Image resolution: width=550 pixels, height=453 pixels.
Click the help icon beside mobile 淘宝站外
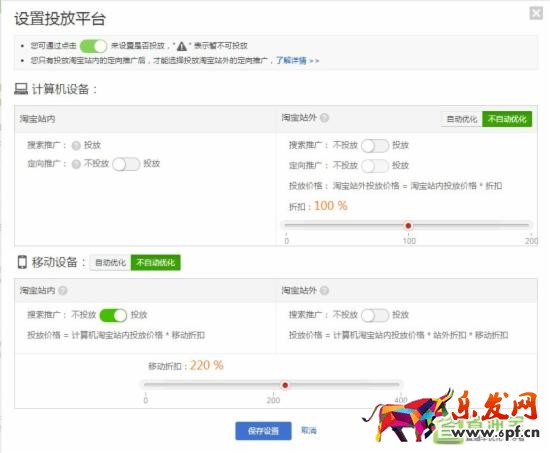coord(325,290)
